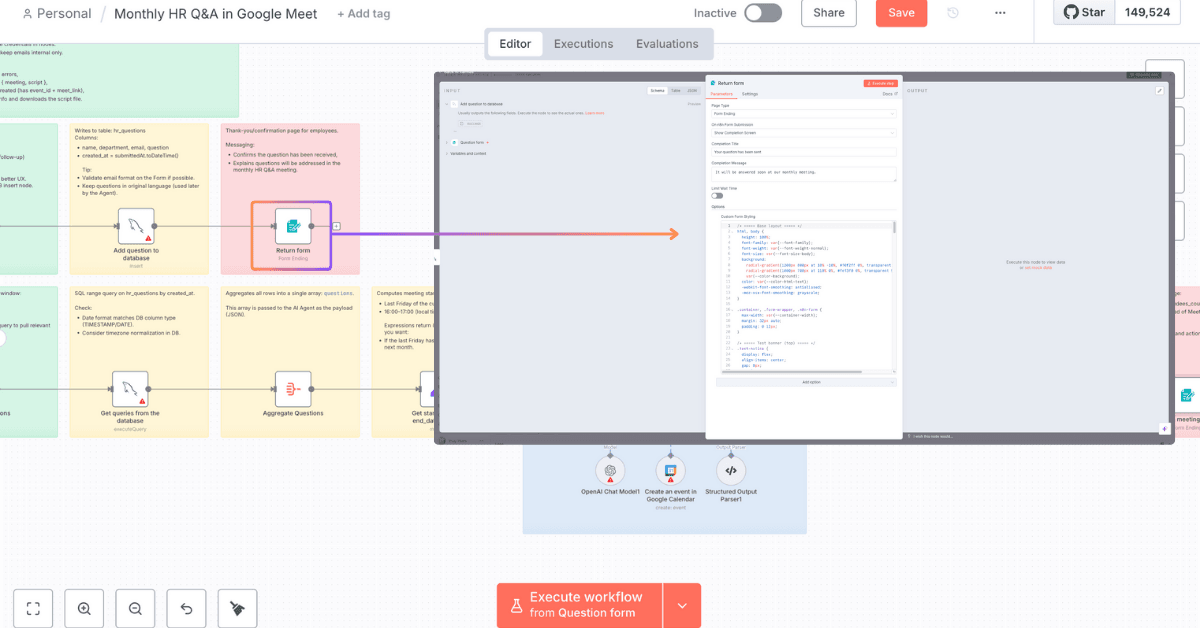Click Add tag next to workflow name

pos(364,14)
